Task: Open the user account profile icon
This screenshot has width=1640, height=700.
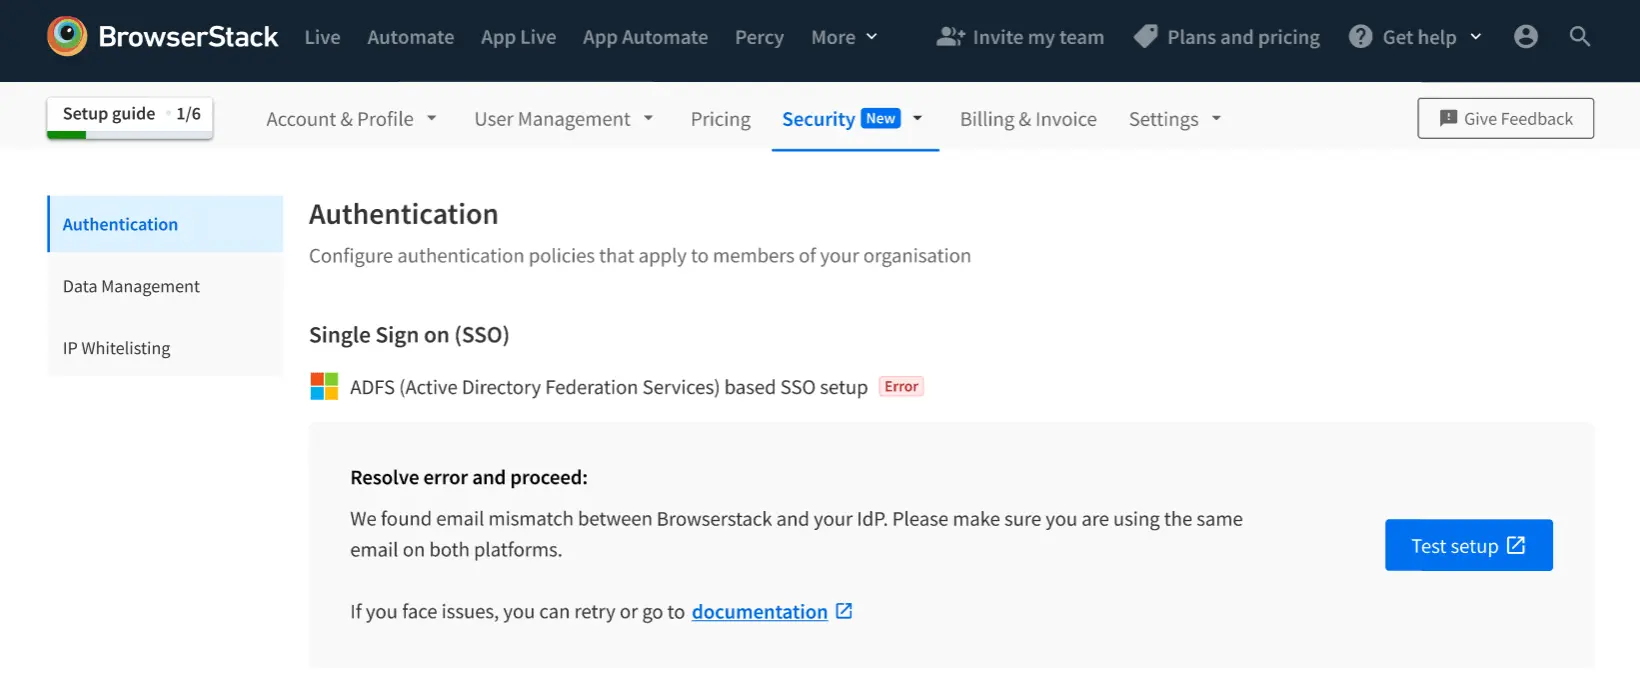Action: [x=1525, y=37]
